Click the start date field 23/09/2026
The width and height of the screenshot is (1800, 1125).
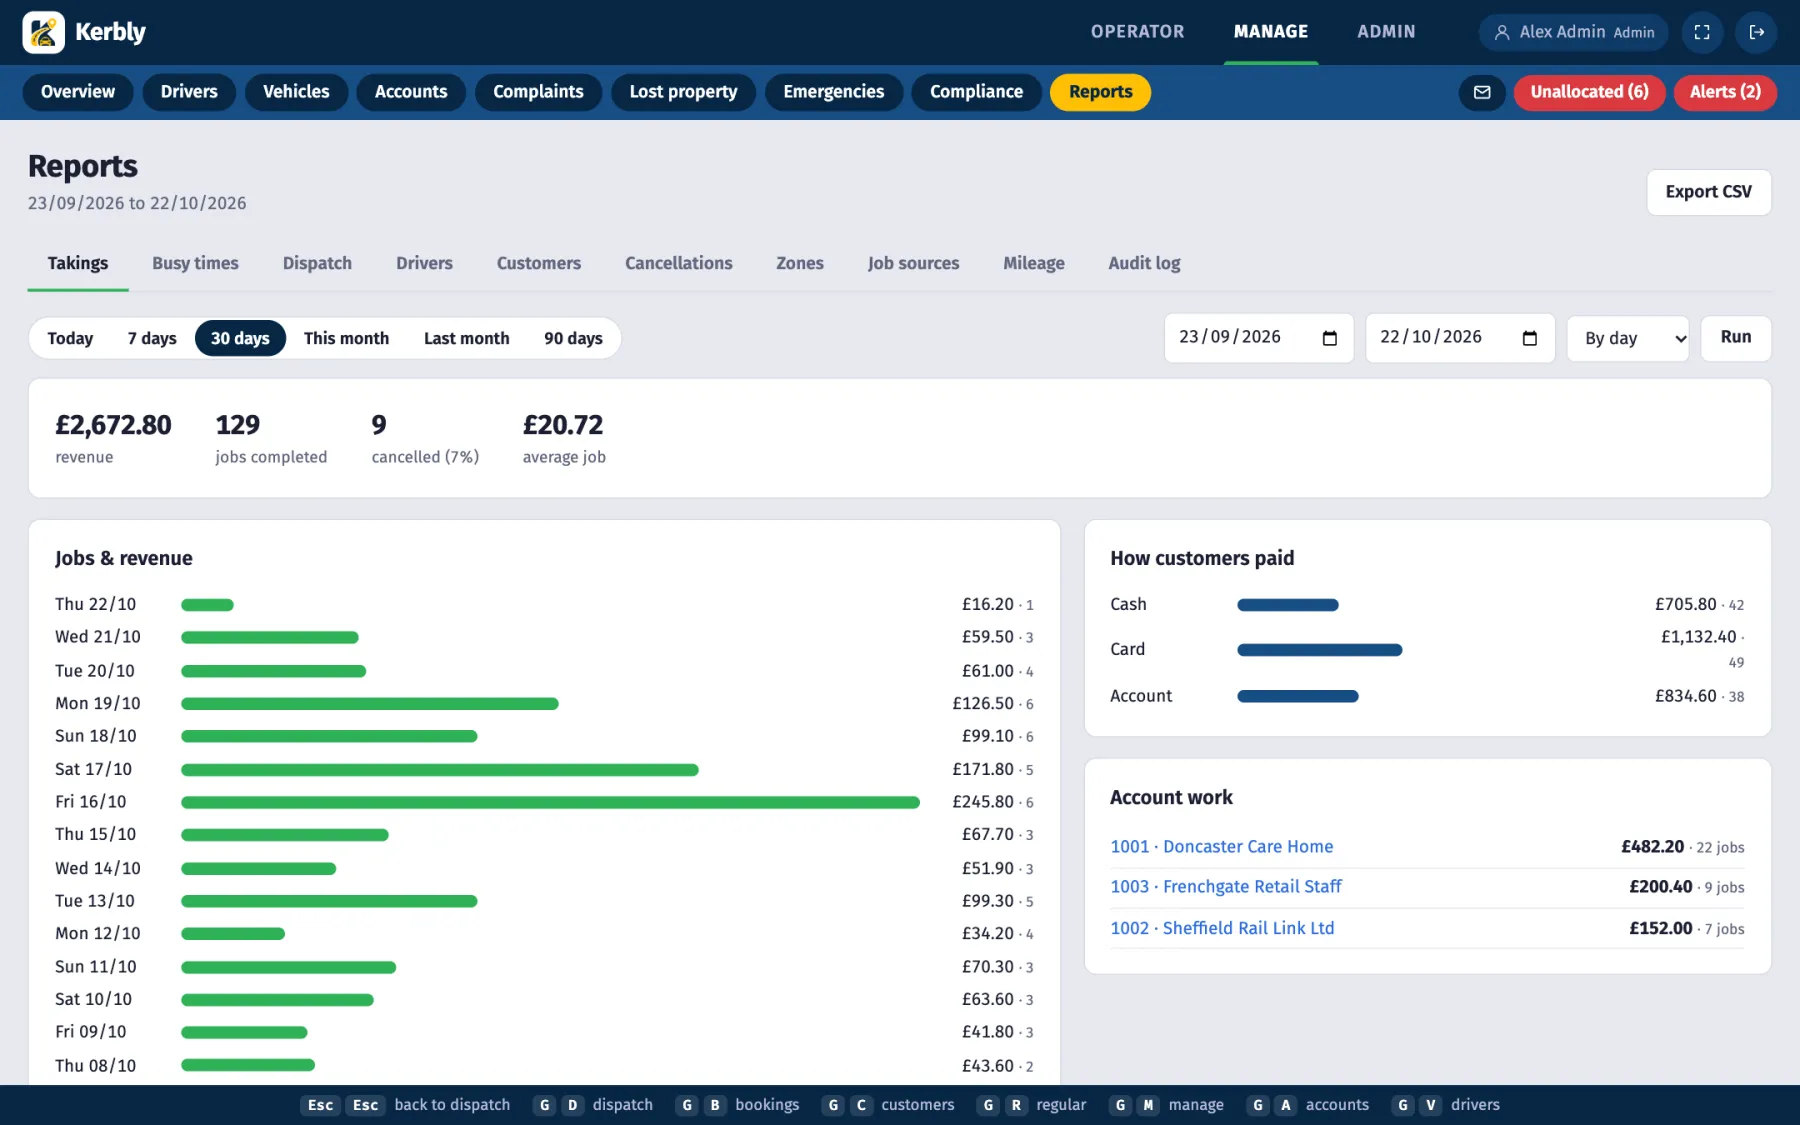tap(1258, 338)
